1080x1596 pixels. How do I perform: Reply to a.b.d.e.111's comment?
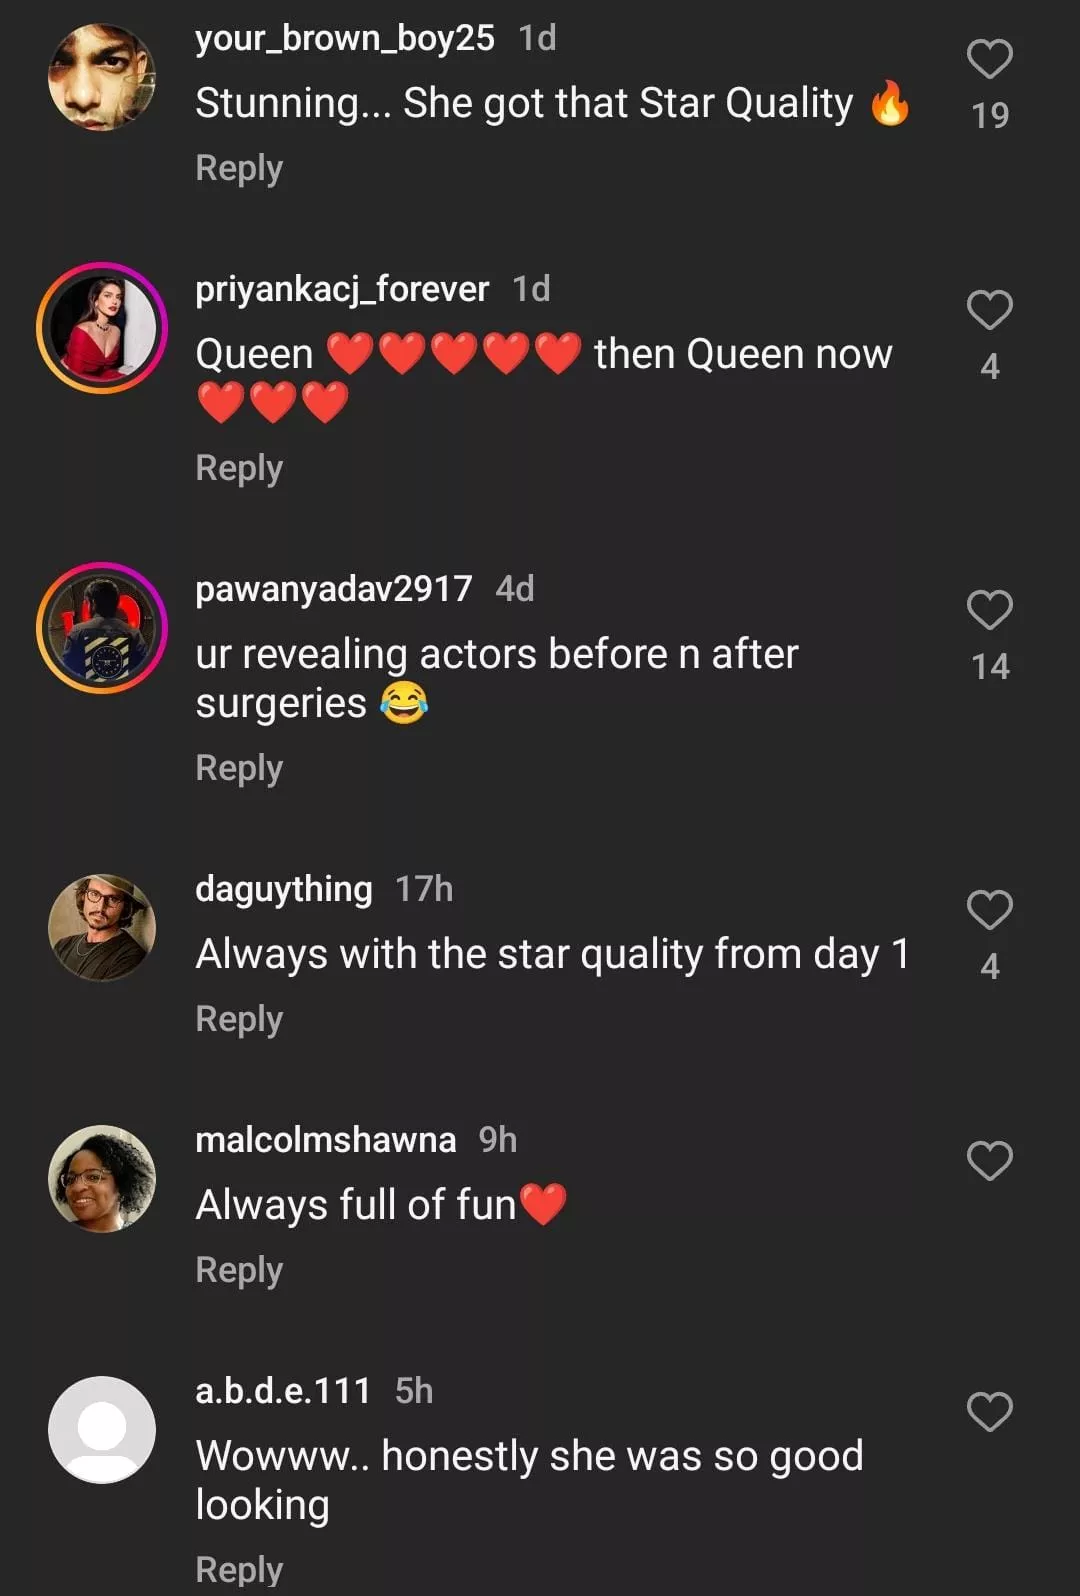239,1570
